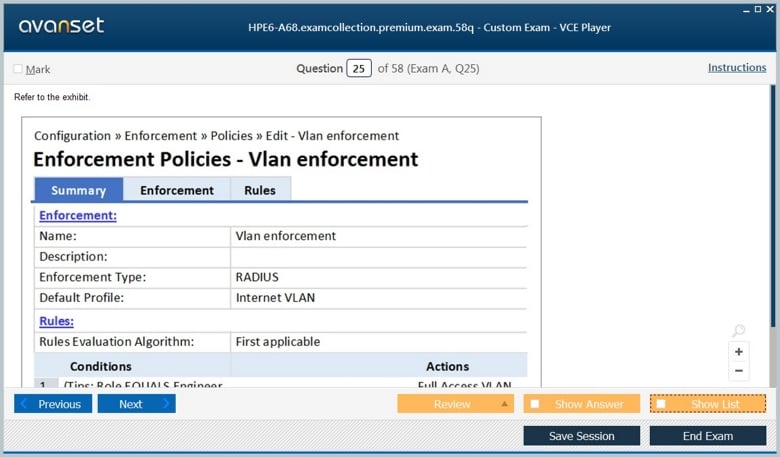Select the Summary tab

[78, 190]
